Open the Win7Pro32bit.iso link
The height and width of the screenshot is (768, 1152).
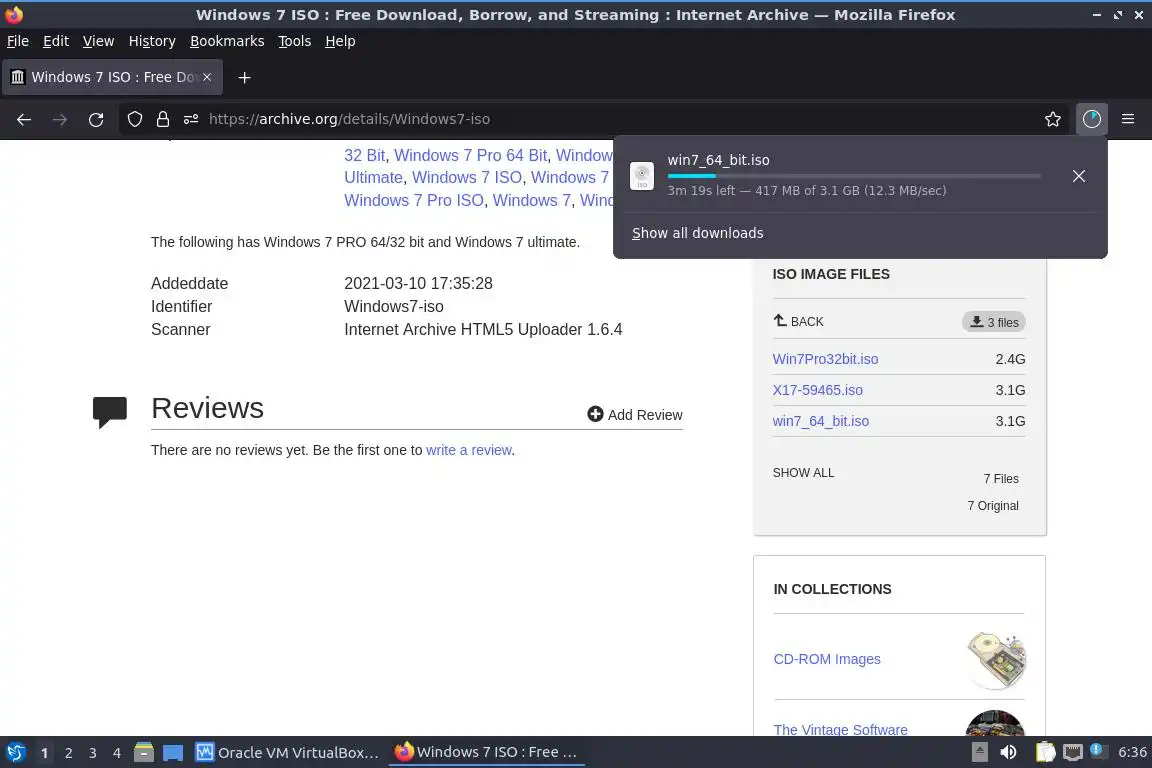825,359
